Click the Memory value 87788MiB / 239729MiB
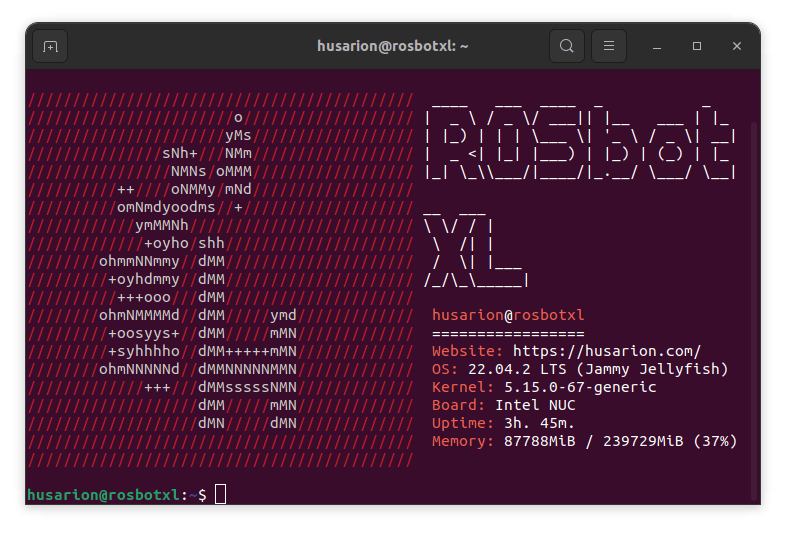 tap(593, 441)
